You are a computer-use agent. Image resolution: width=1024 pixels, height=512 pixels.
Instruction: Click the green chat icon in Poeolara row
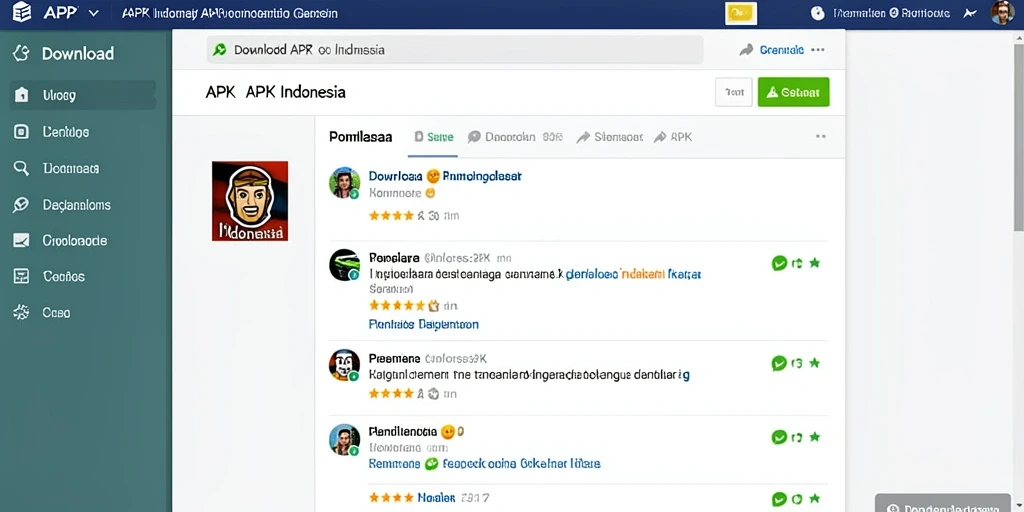779,263
